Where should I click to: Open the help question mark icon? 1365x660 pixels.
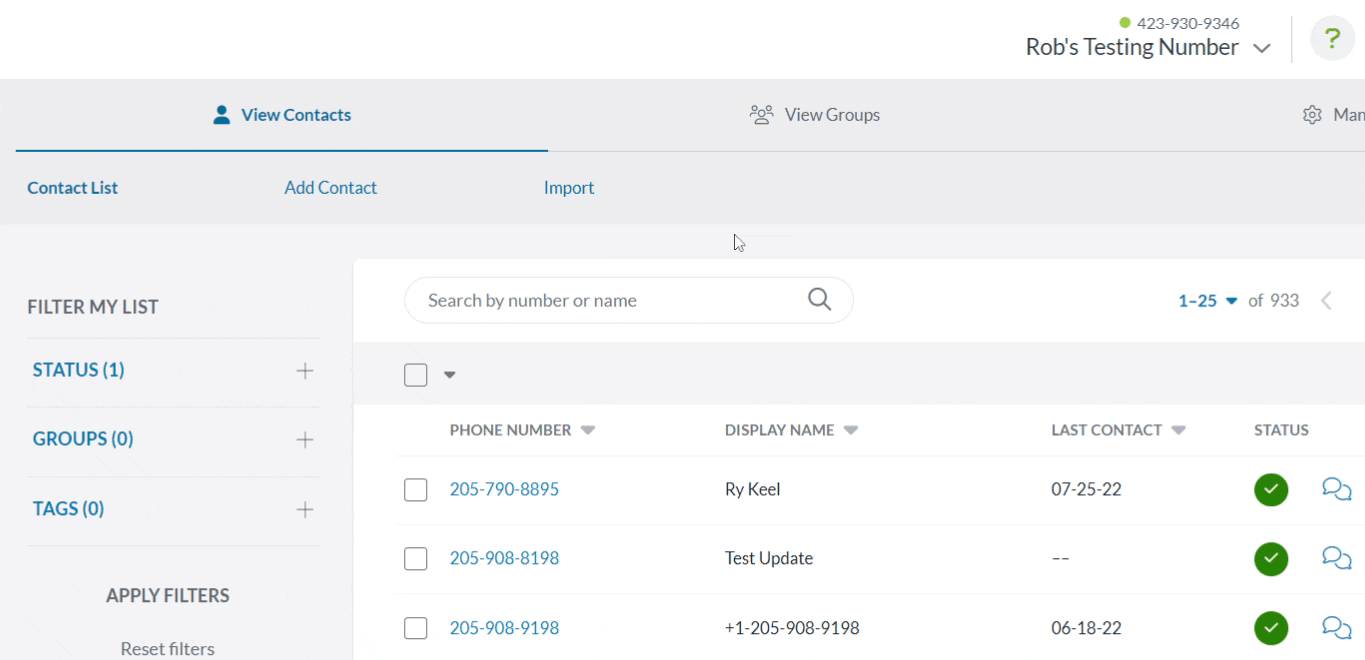[1330, 40]
